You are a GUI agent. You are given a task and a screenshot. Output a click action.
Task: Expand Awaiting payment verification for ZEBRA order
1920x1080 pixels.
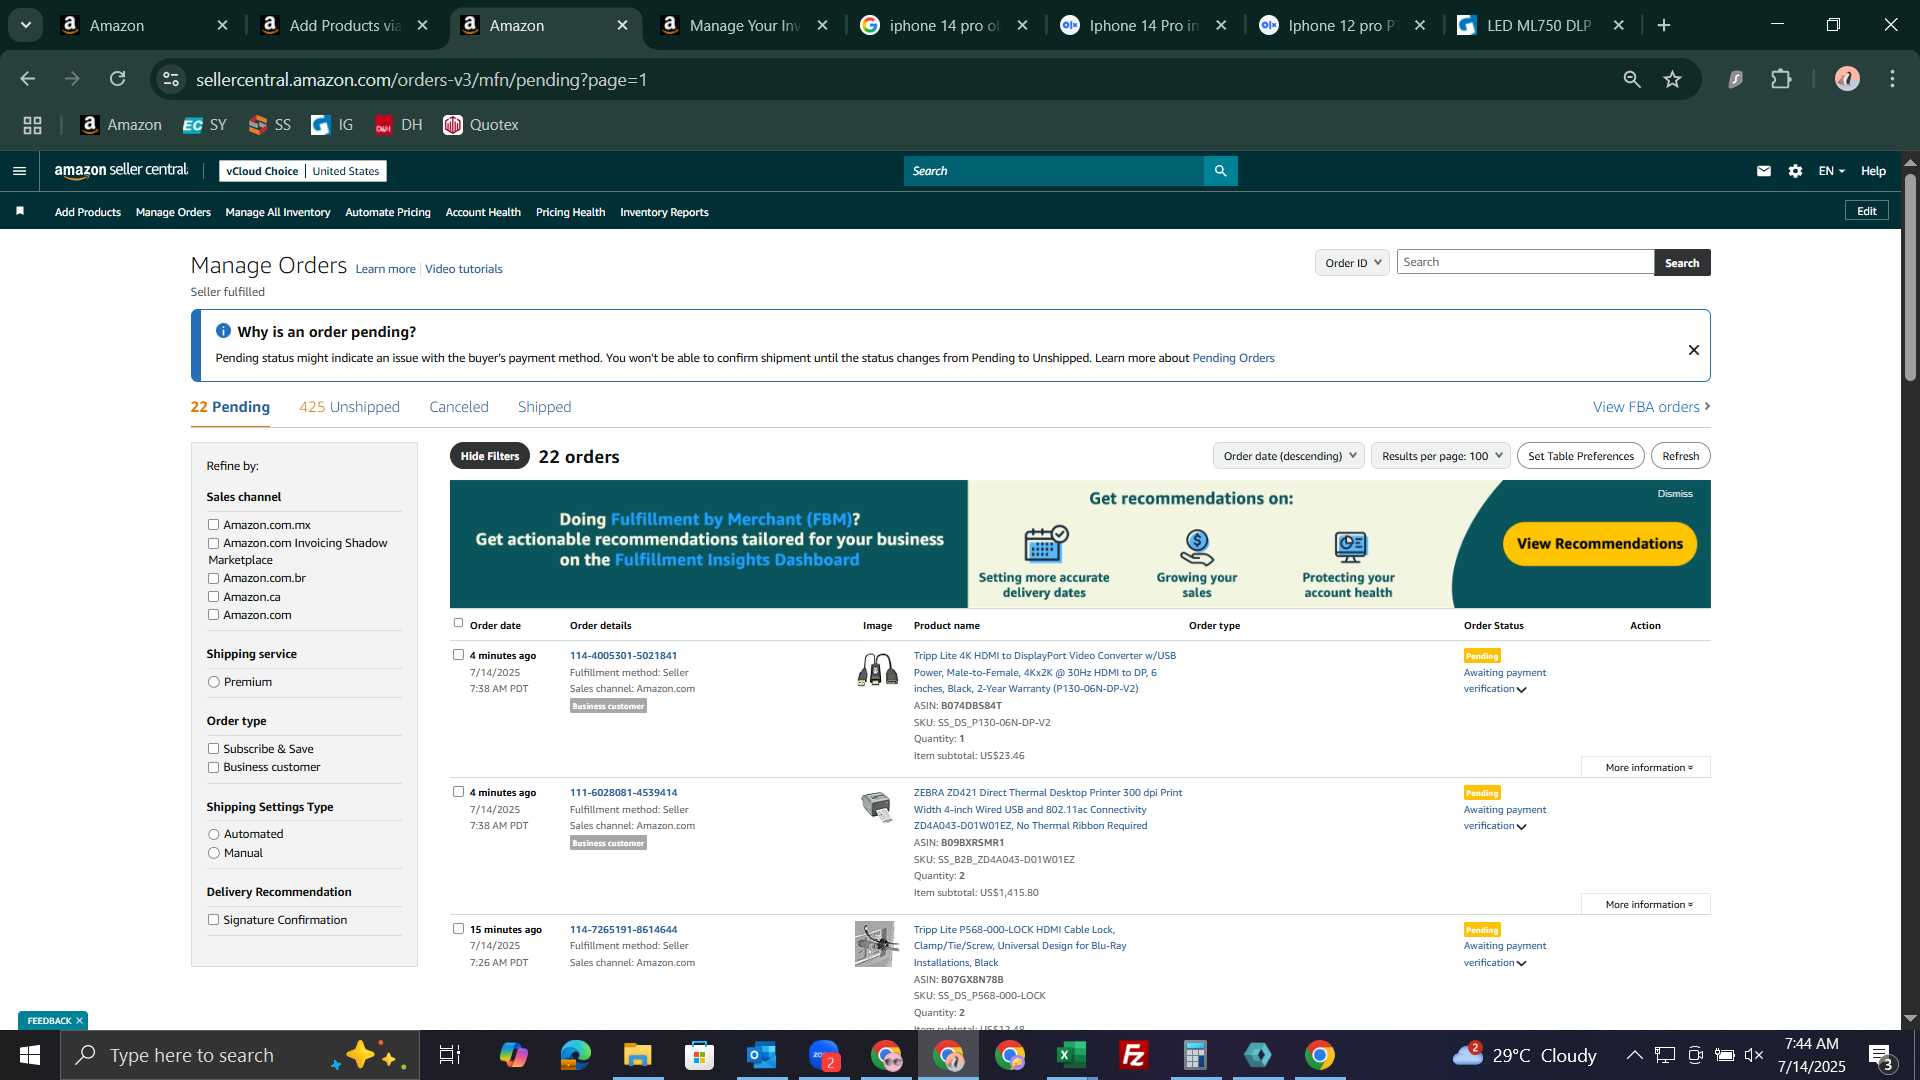1522,827
